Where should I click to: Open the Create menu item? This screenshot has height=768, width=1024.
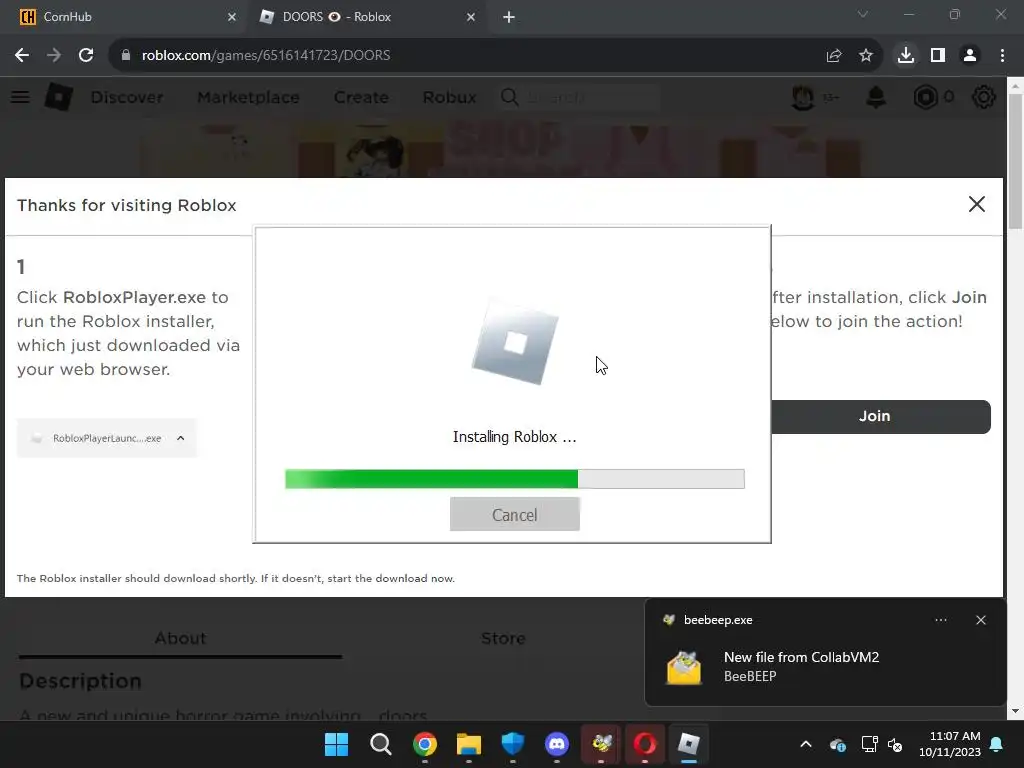361,97
